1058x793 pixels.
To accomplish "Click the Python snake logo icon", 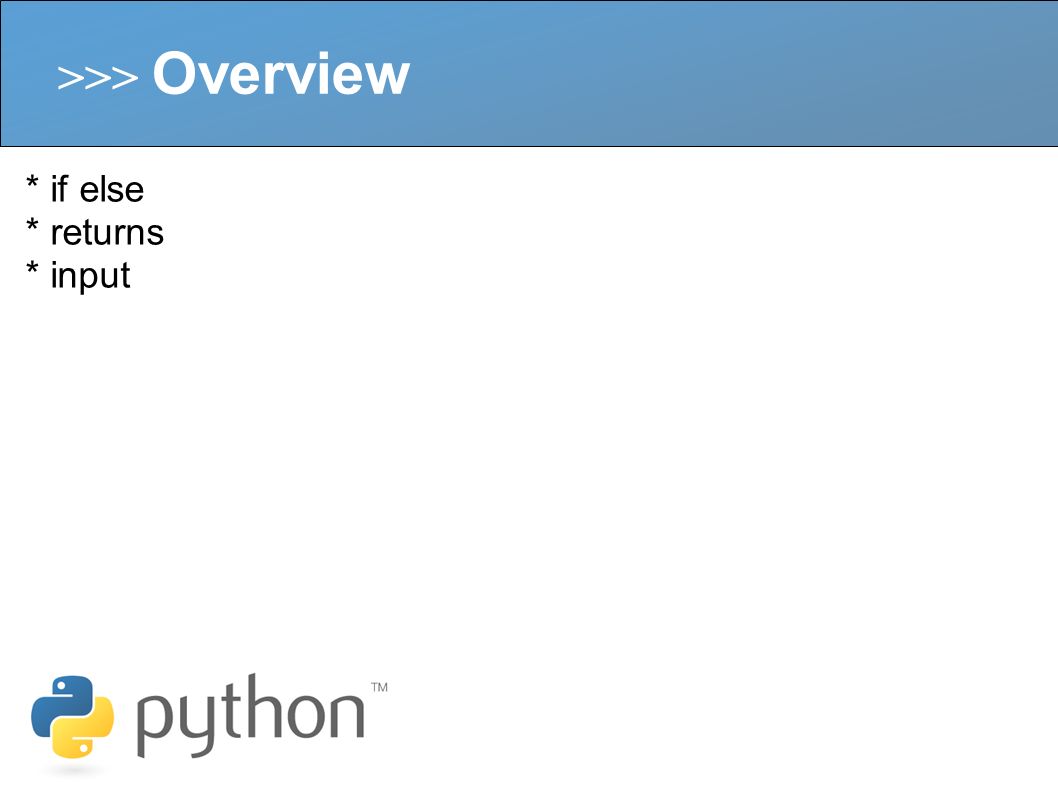I will [x=72, y=717].
